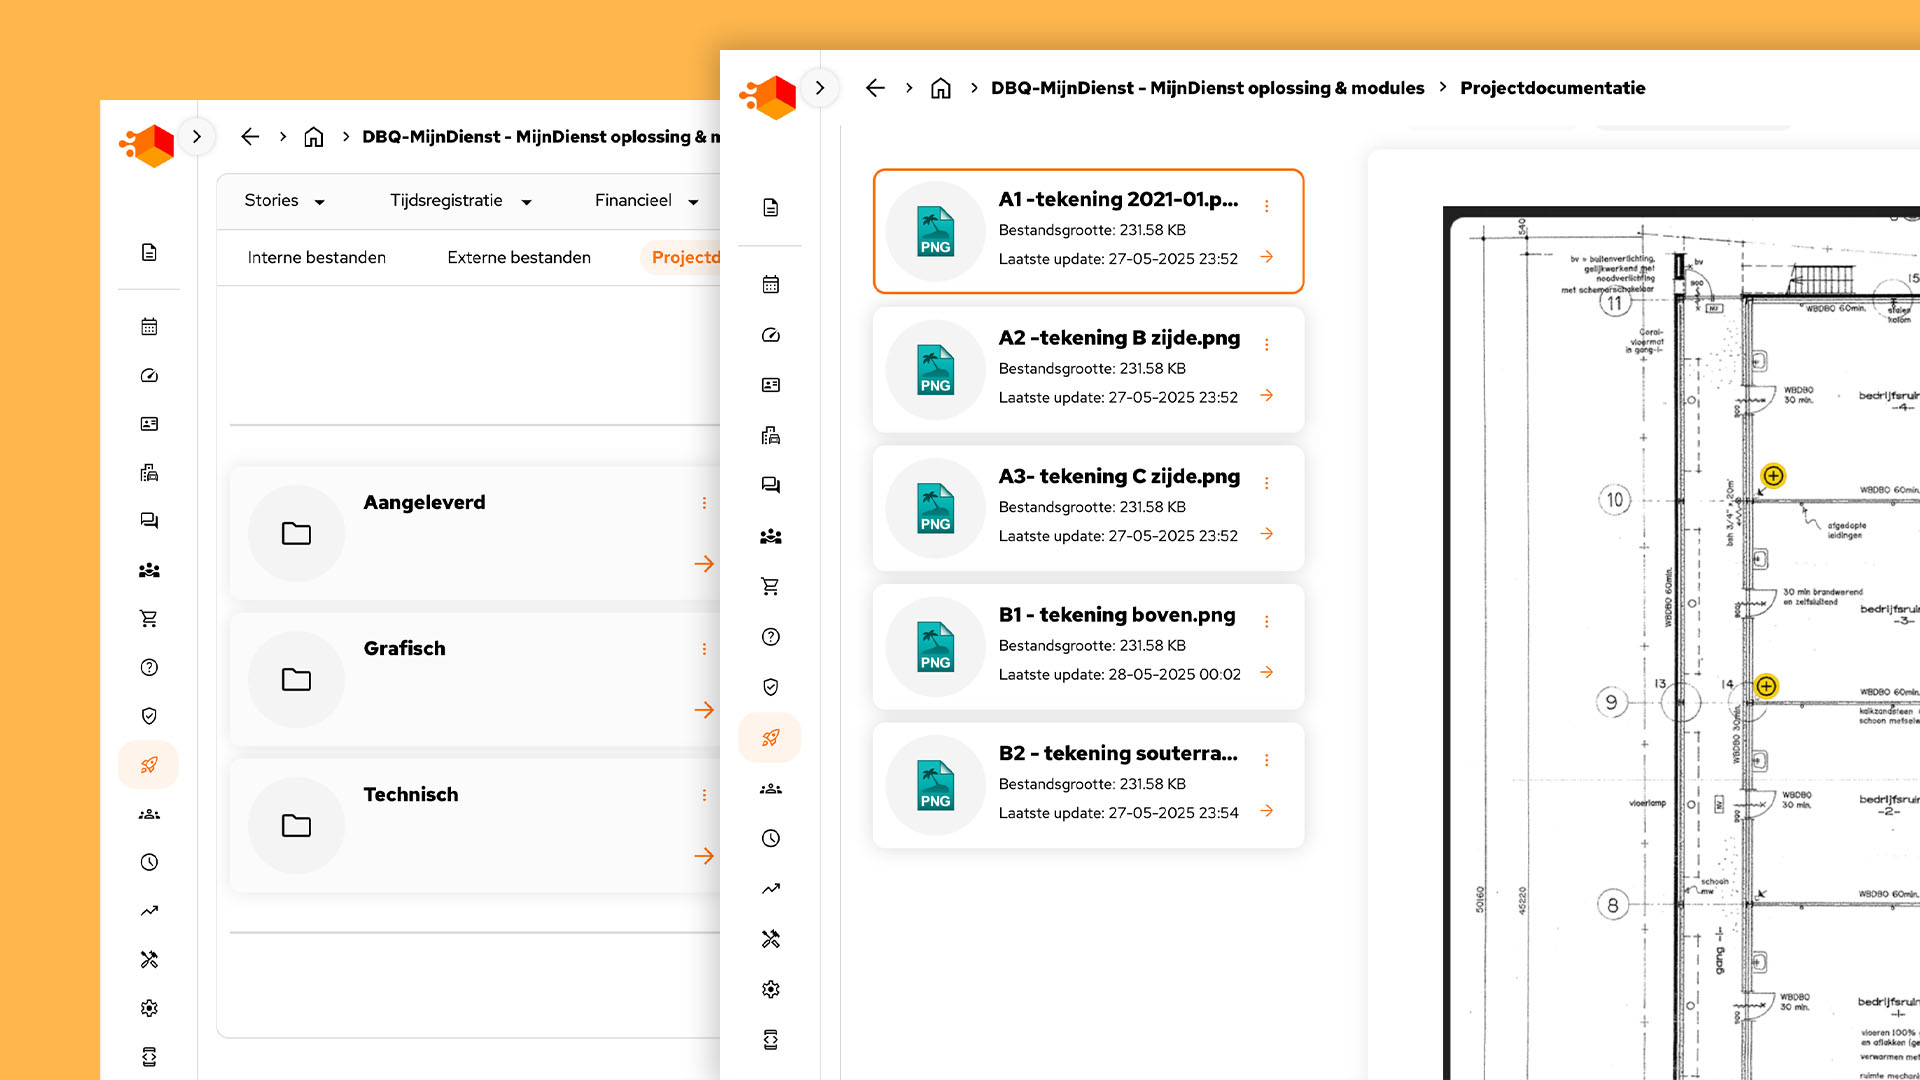Click the Projectdocumentatie breadcrumb link
Viewport: 1920px width, 1080px height.
click(x=1552, y=88)
